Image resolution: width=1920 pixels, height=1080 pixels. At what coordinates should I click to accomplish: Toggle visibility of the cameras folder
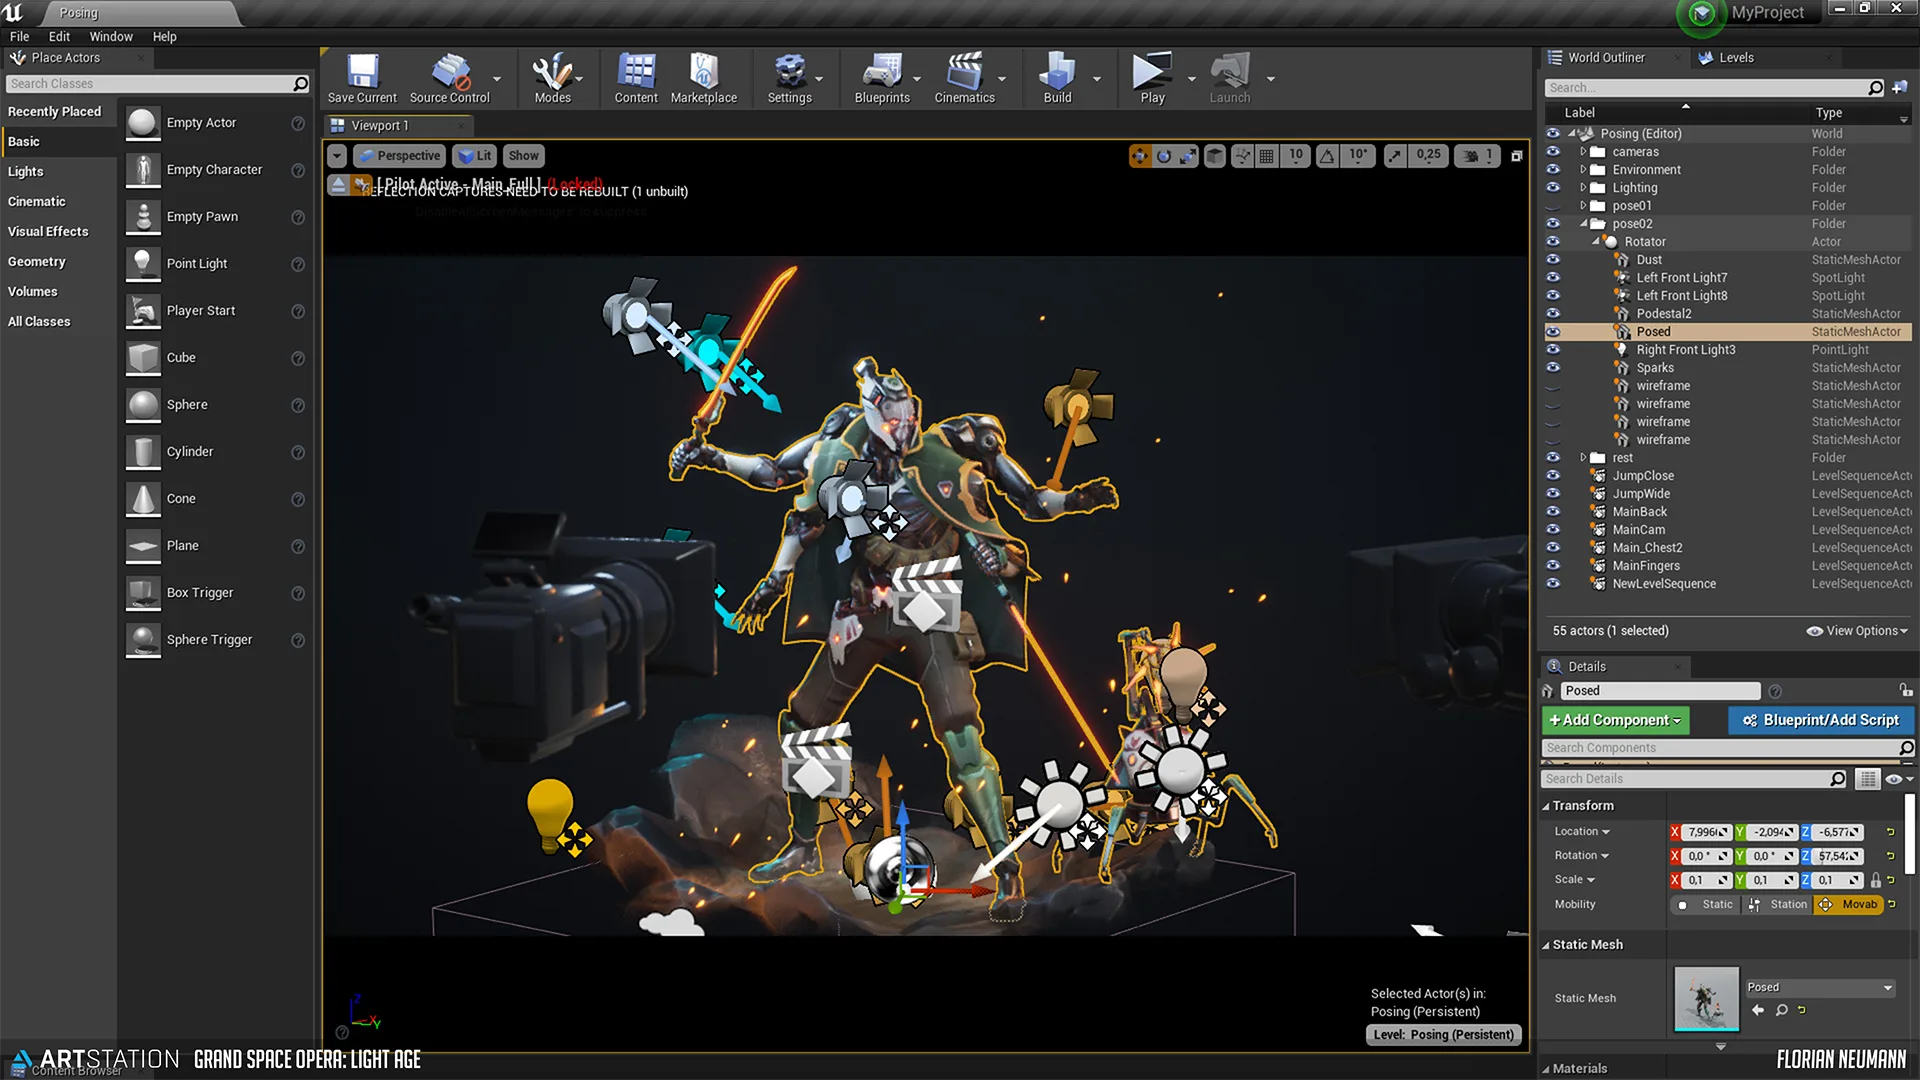click(x=1553, y=152)
